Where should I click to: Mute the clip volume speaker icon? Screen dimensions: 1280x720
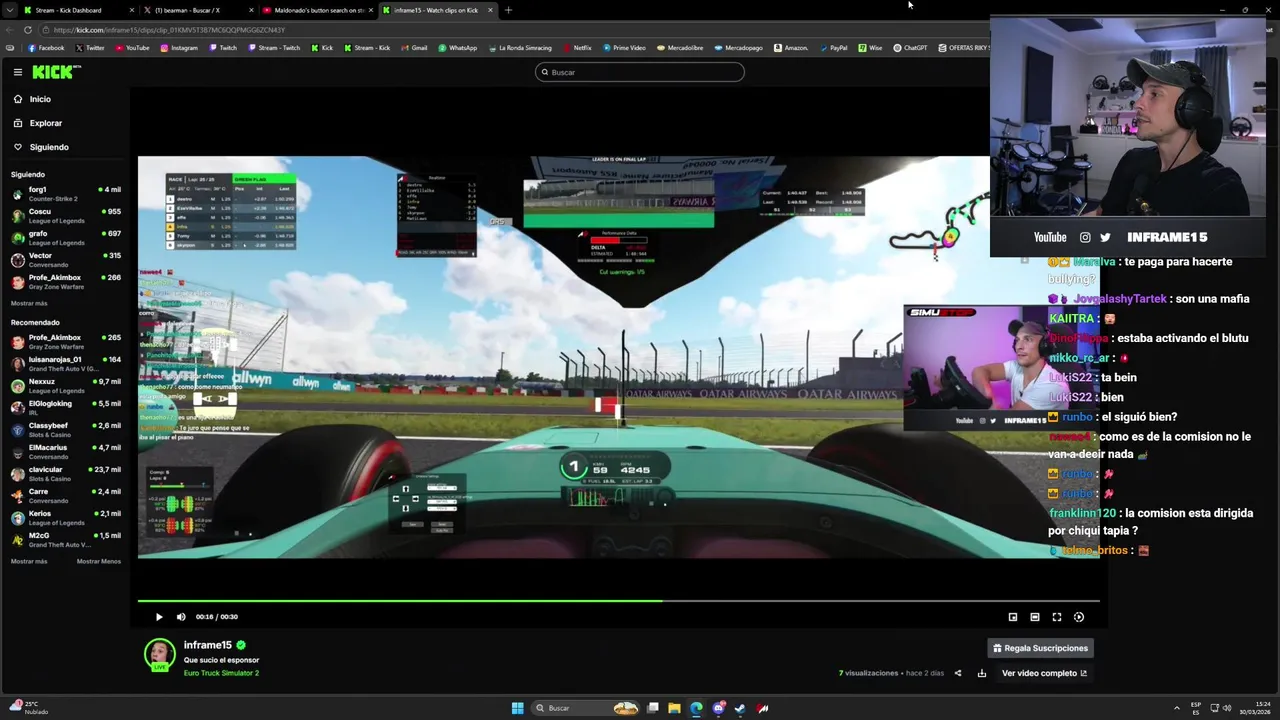(x=181, y=617)
